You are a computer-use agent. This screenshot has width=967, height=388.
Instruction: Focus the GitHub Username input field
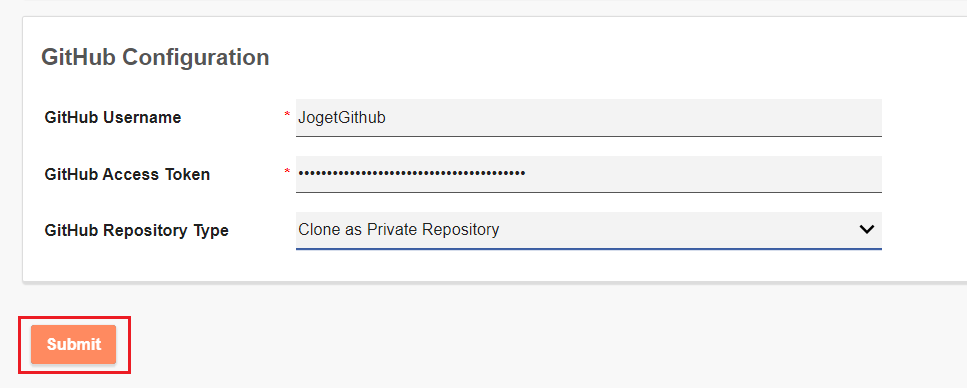pos(588,117)
